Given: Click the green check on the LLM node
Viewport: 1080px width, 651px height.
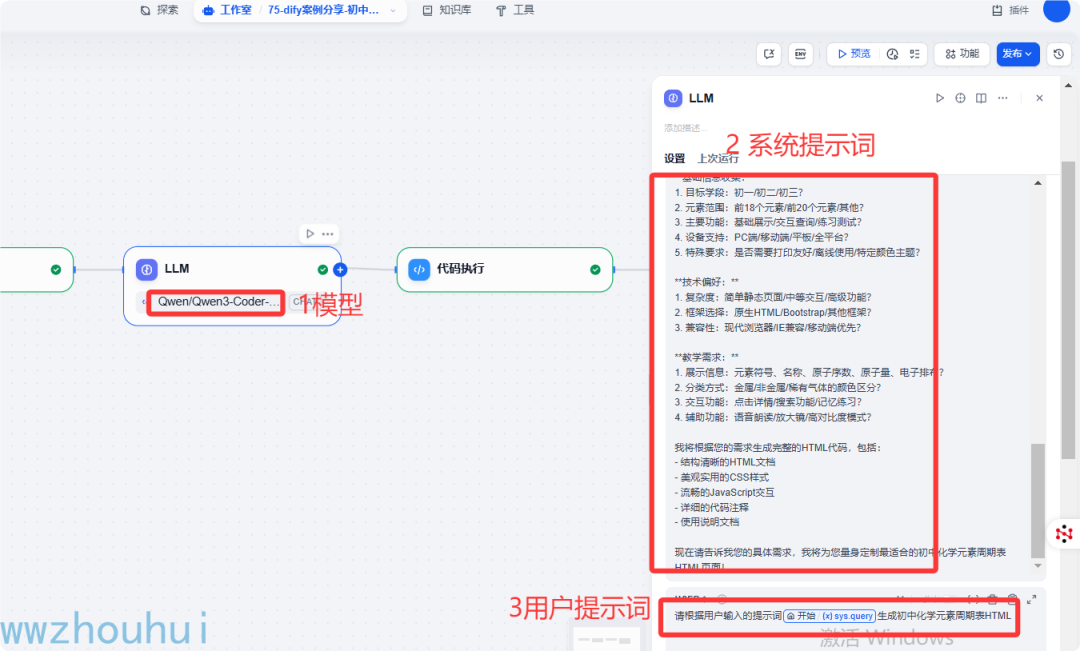Looking at the screenshot, I should pos(322,269).
